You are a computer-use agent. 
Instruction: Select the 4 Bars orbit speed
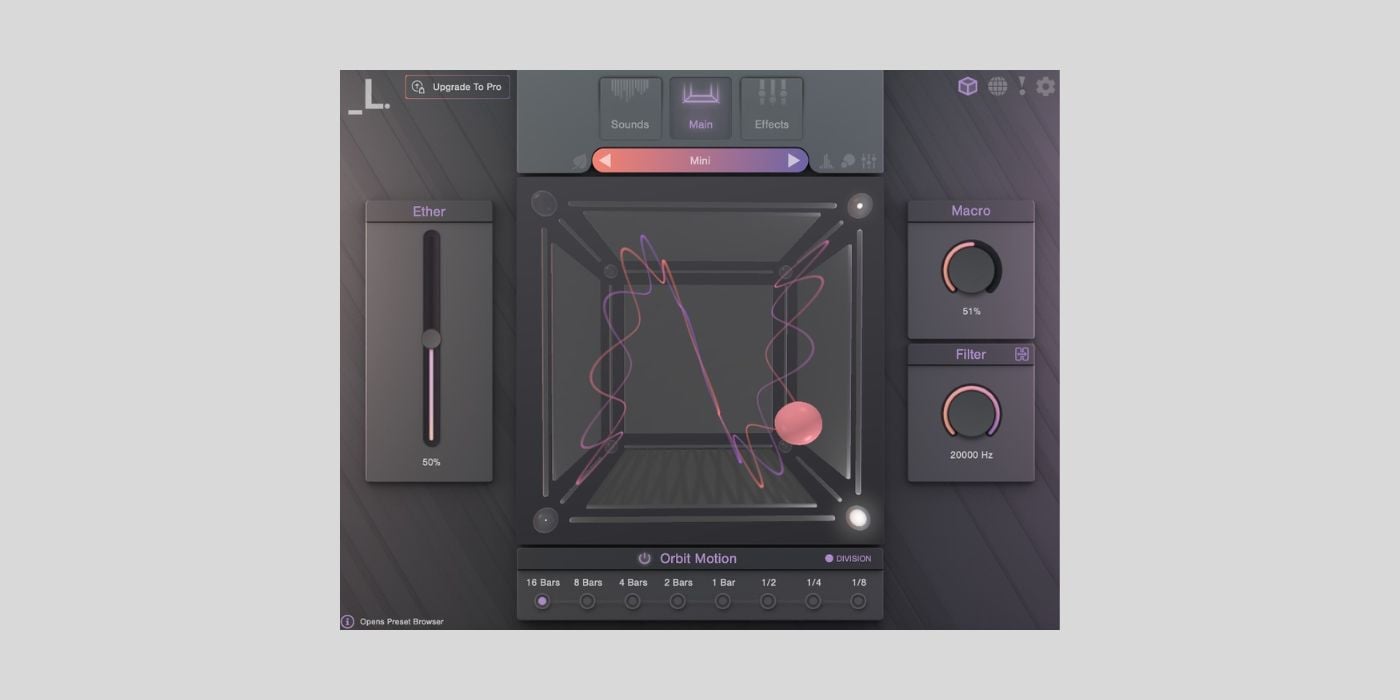tap(632, 601)
